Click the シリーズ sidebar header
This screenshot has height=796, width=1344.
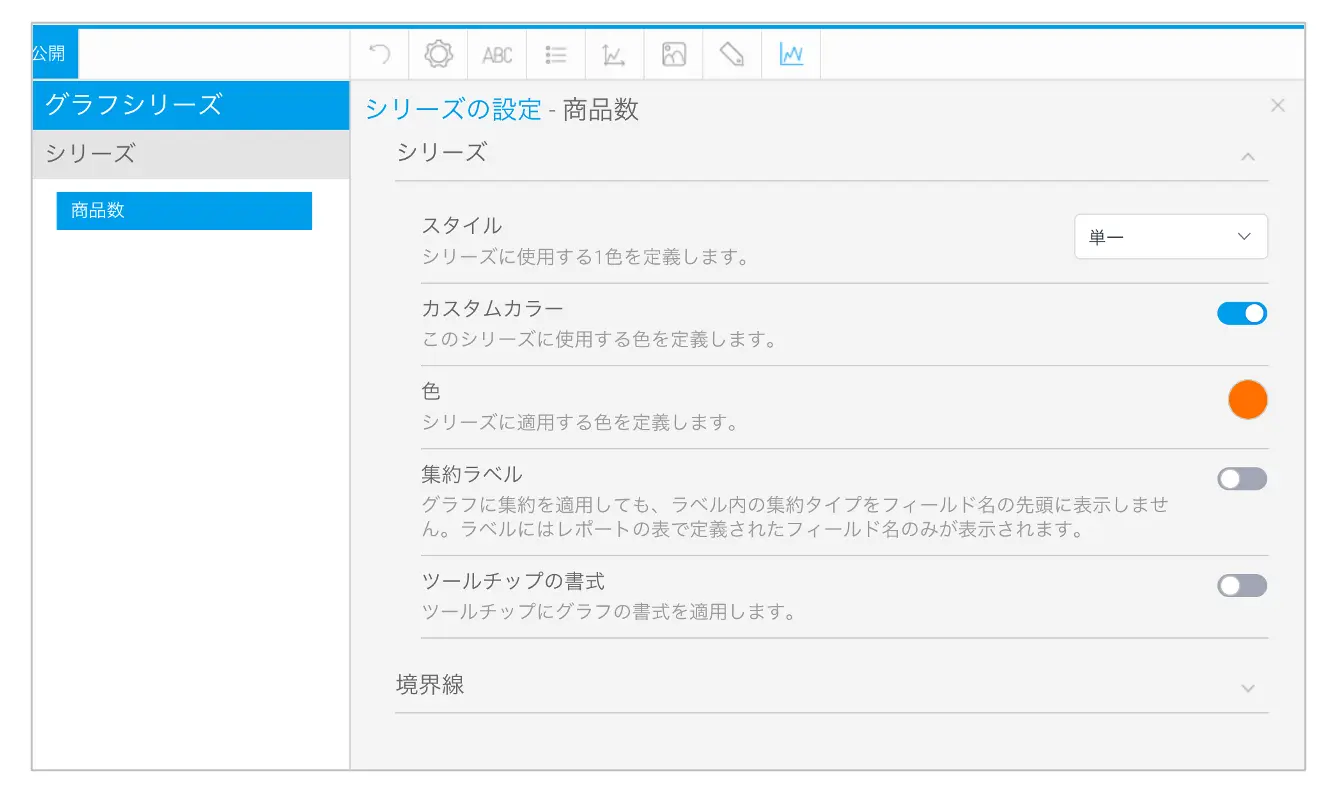pyautogui.click(x=190, y=154)
